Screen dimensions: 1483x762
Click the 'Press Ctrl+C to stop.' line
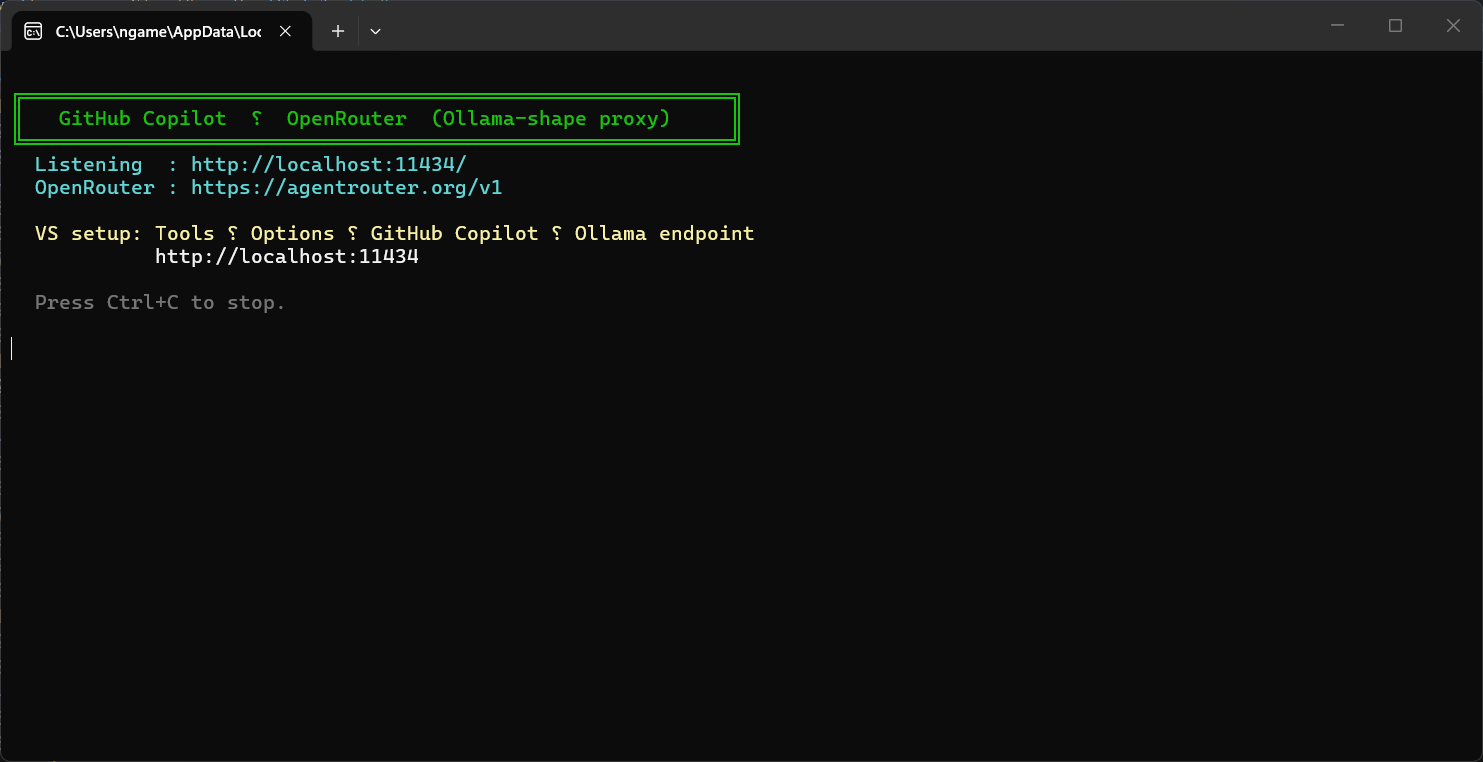point(160,302)
